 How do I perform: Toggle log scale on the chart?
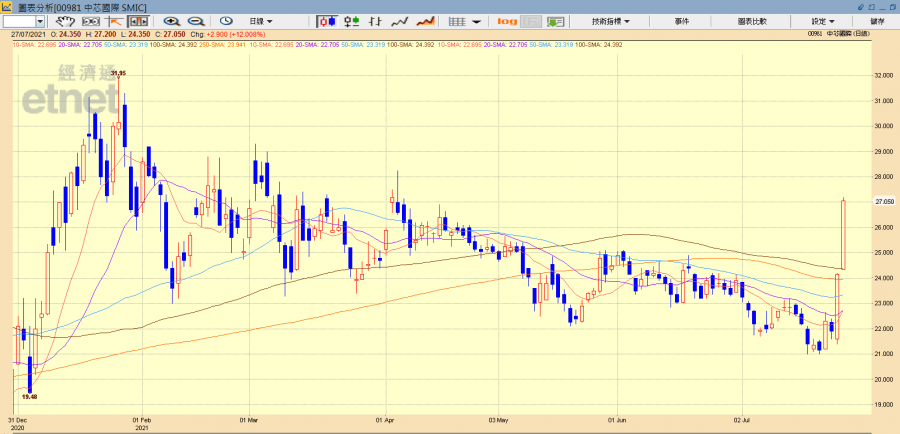pos(507,21)
